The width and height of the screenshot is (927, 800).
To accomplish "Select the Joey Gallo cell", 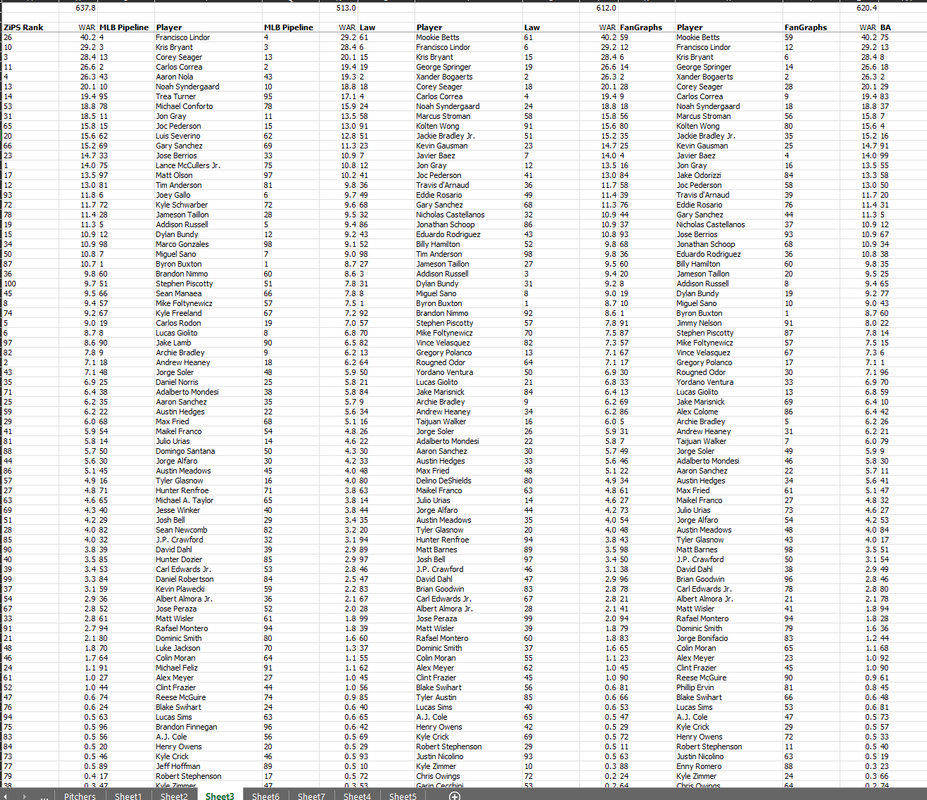I will click(x=208, y=195).
